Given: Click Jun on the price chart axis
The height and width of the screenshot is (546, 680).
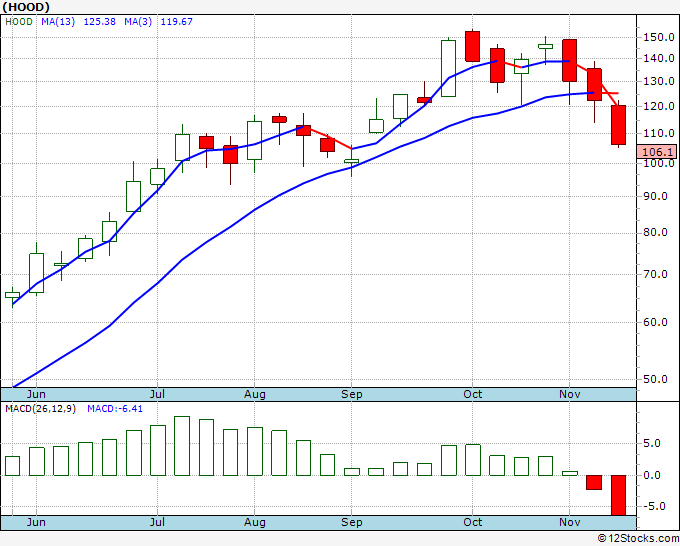Looking at the screenshot, I should point(36,395).
